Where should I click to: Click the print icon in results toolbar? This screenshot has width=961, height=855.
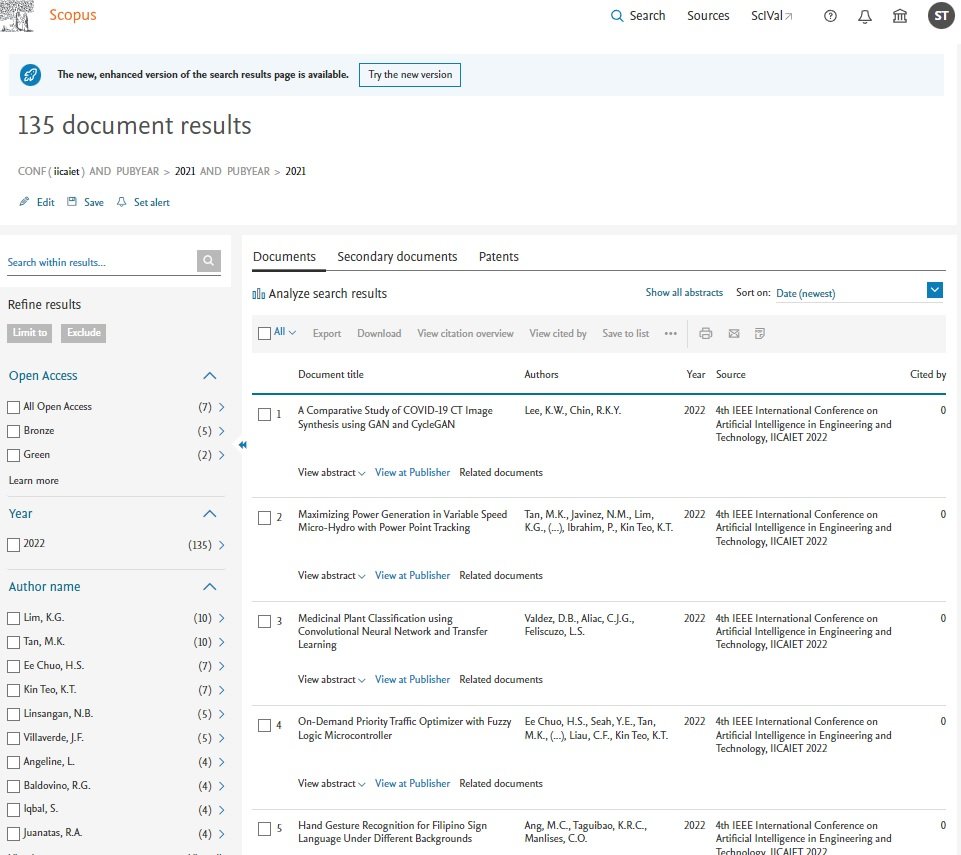click(706, 333)
